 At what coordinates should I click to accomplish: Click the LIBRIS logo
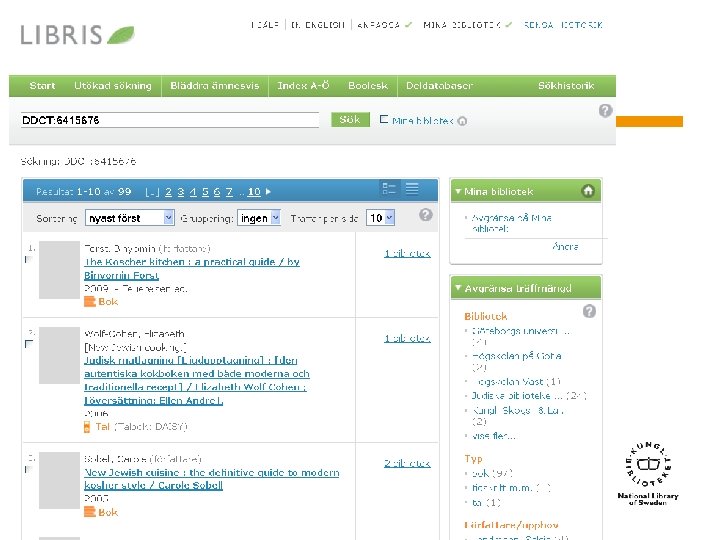77,35
